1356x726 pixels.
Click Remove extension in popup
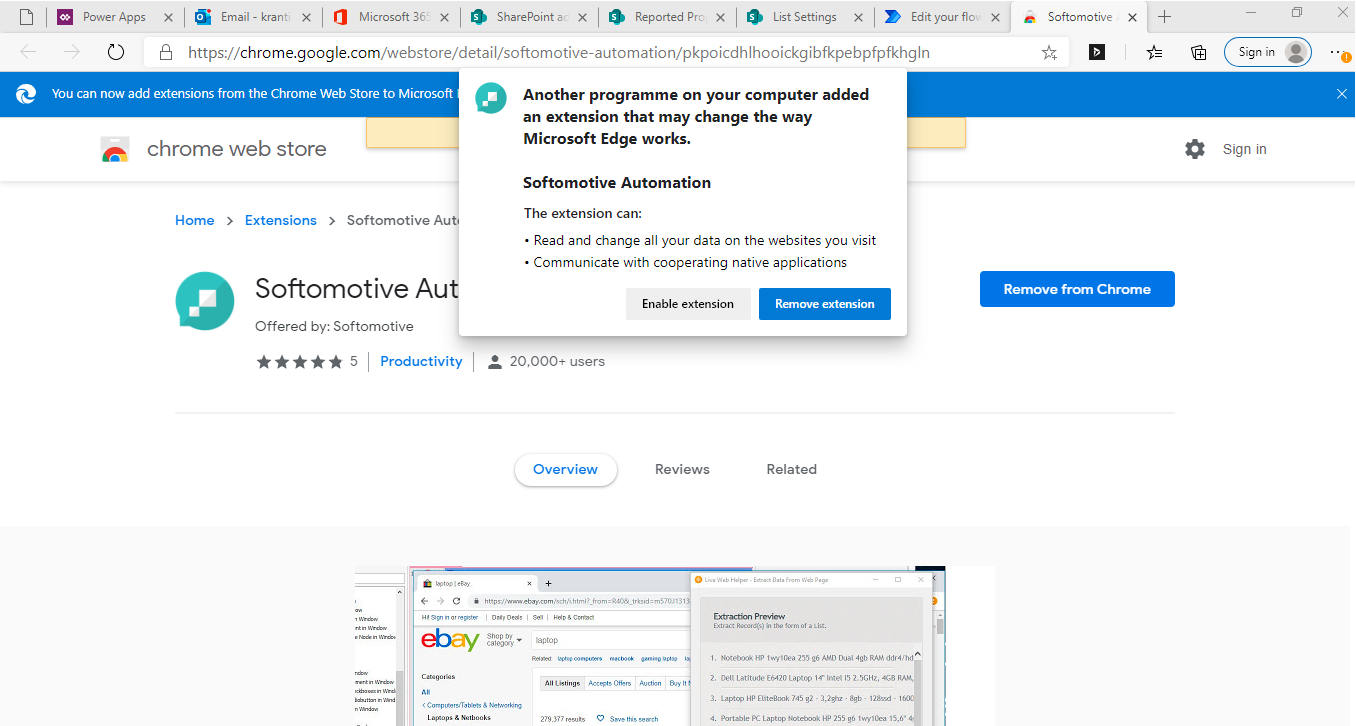(825, 304)
